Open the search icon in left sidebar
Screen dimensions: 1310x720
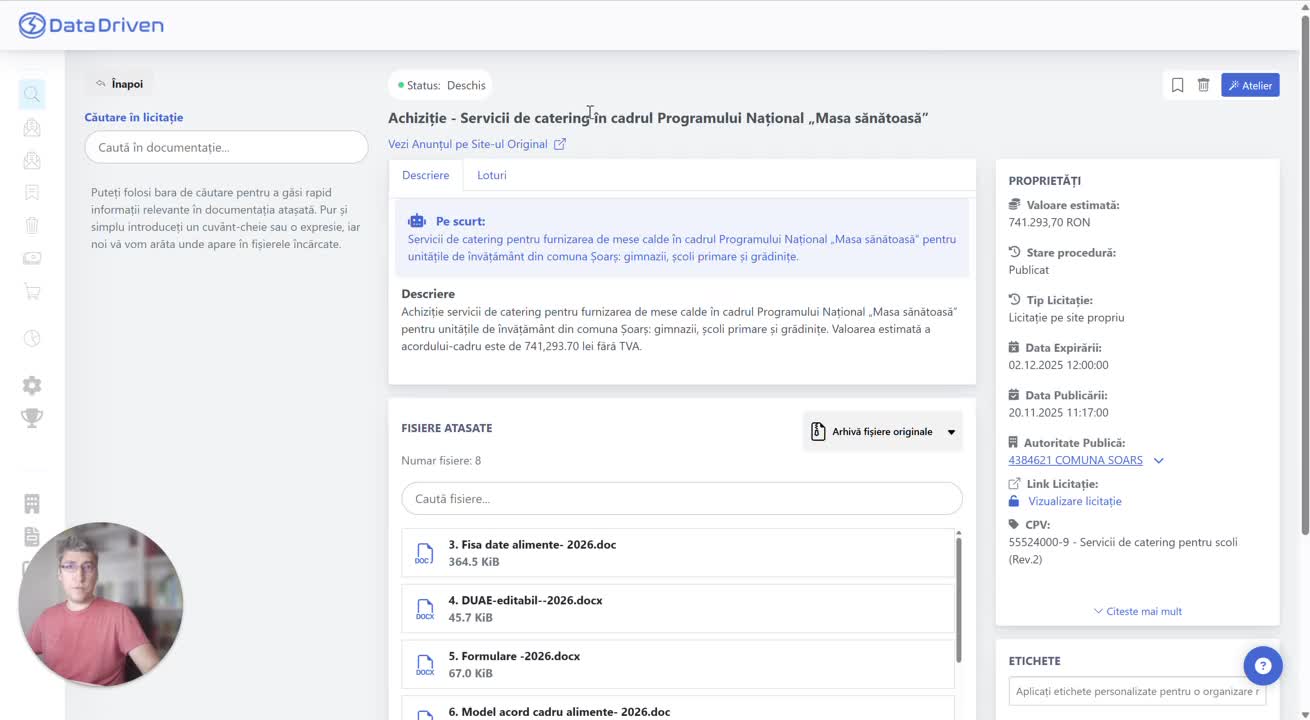[x=32, y=95]
